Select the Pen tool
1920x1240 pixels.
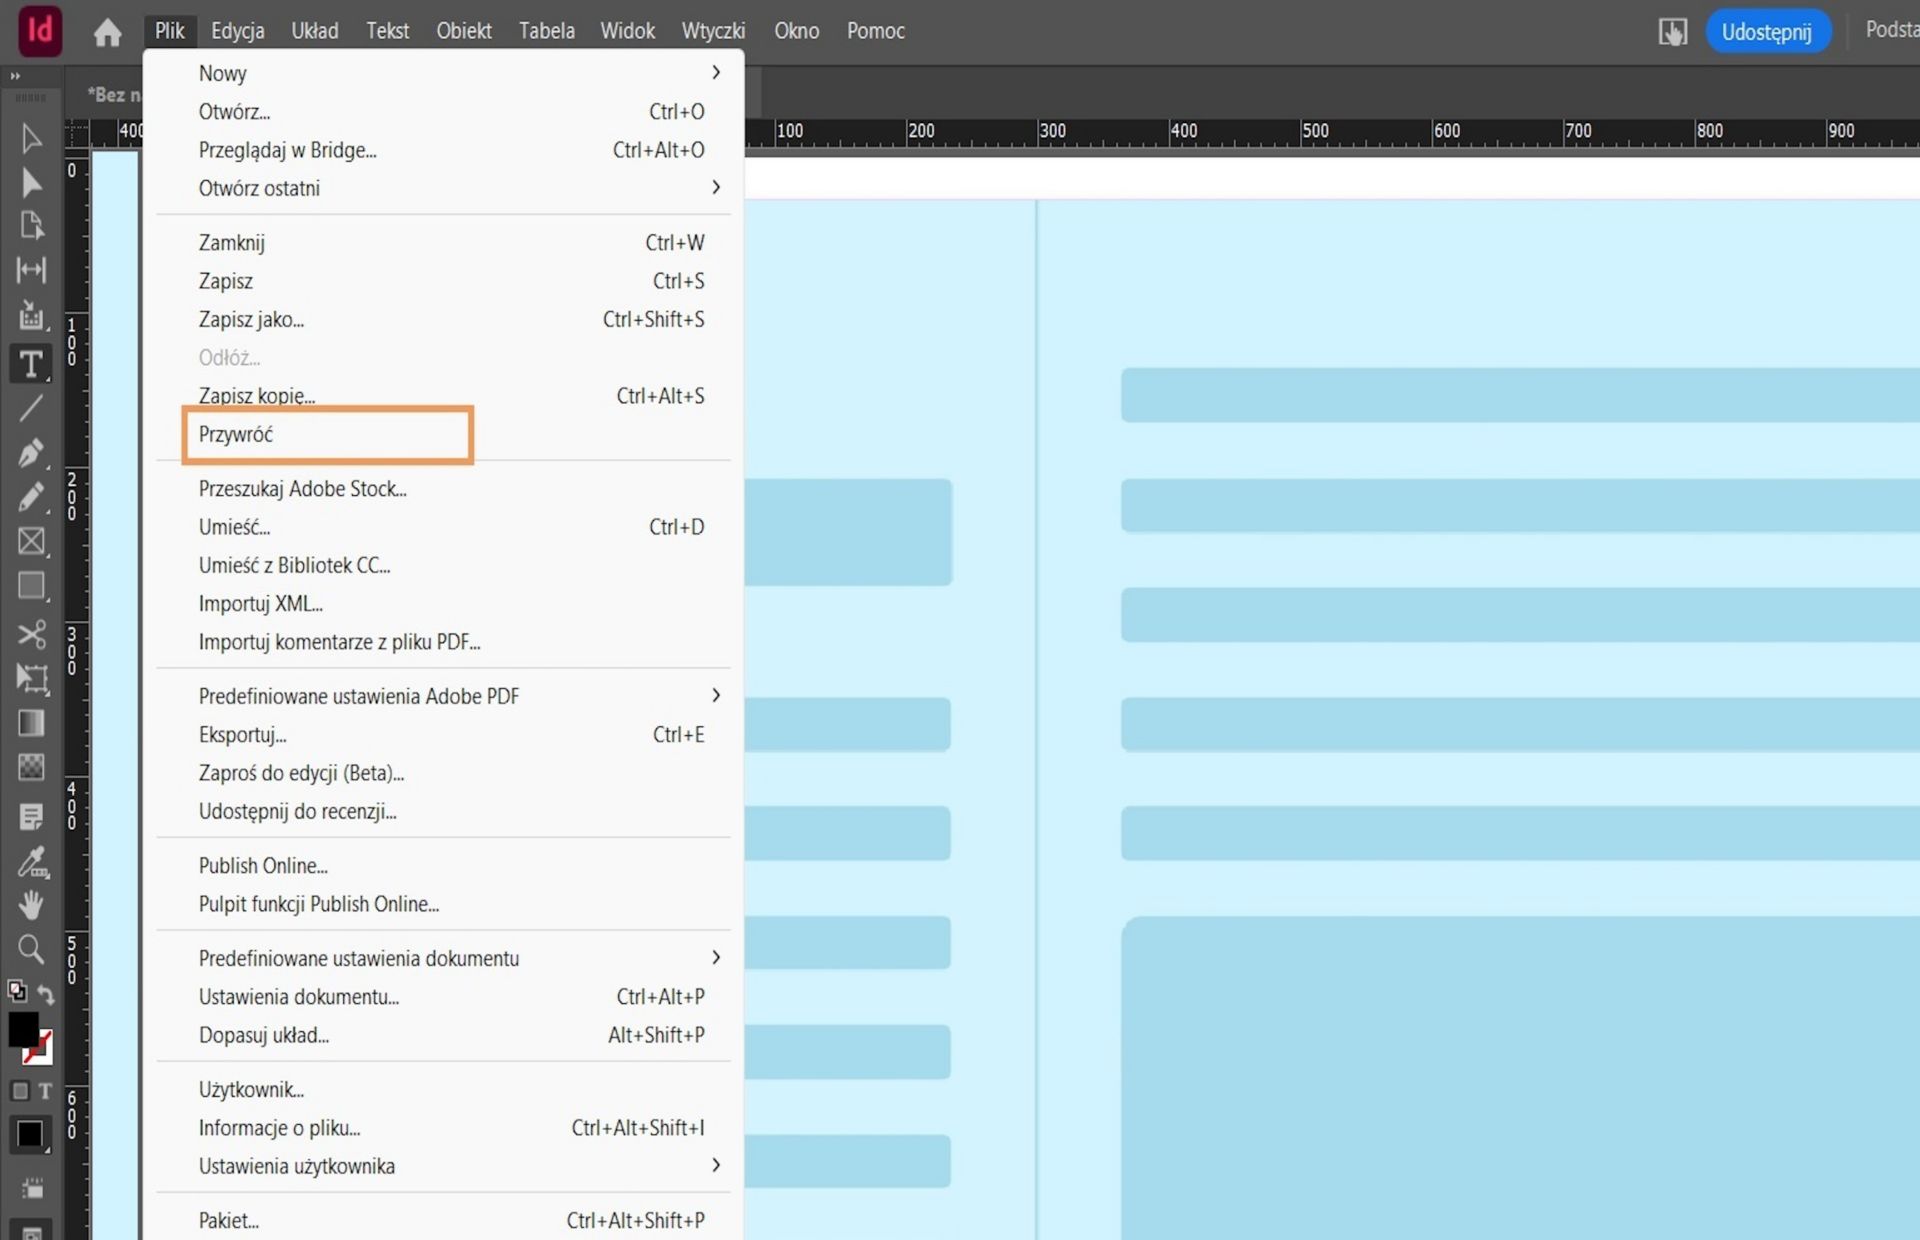30,453
